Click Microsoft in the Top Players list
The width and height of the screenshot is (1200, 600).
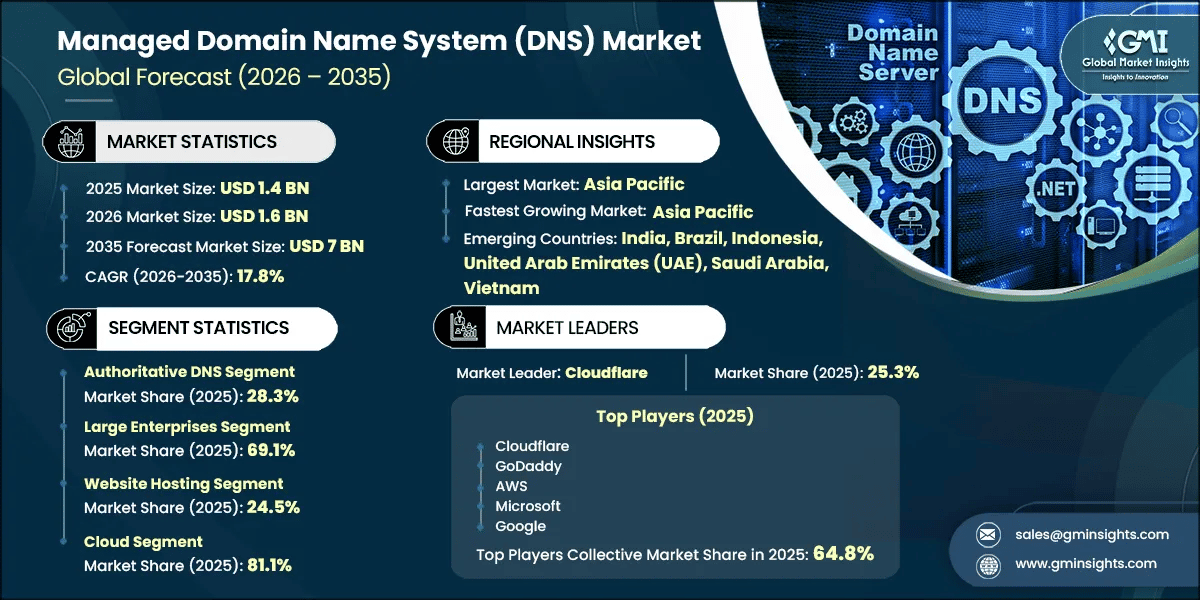[x=528, y=506]
